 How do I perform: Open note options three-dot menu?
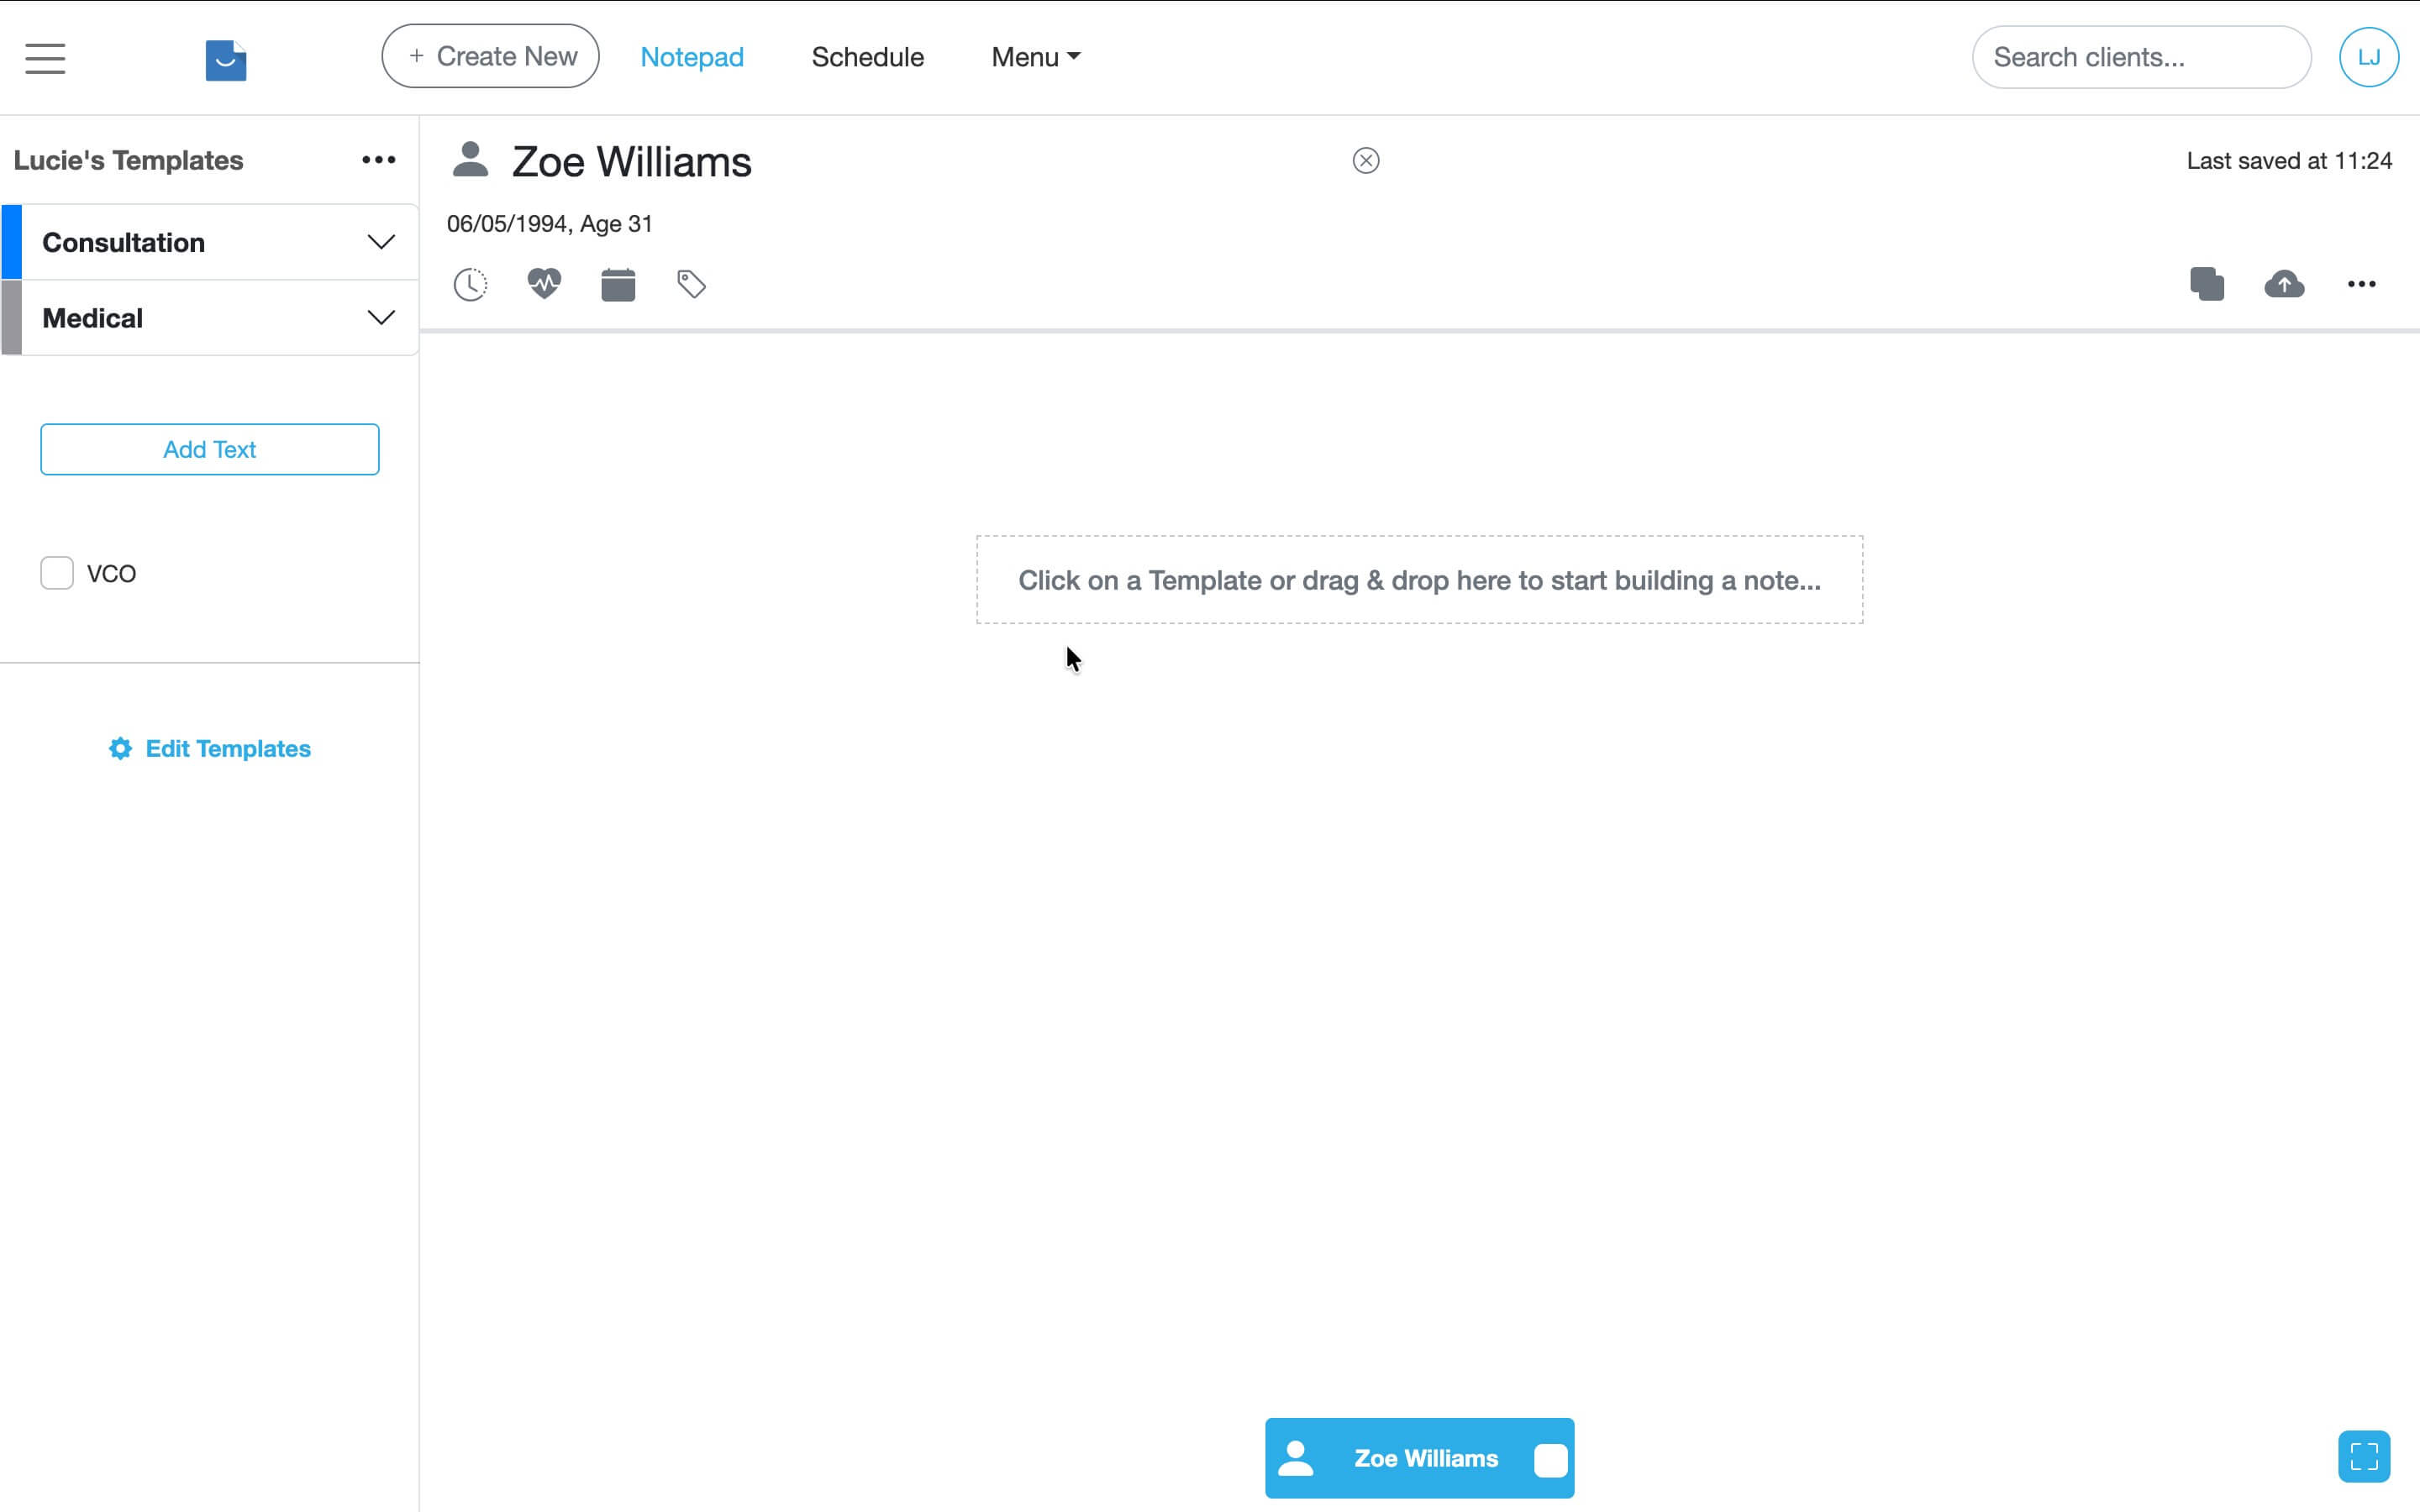pos(2361,284)
